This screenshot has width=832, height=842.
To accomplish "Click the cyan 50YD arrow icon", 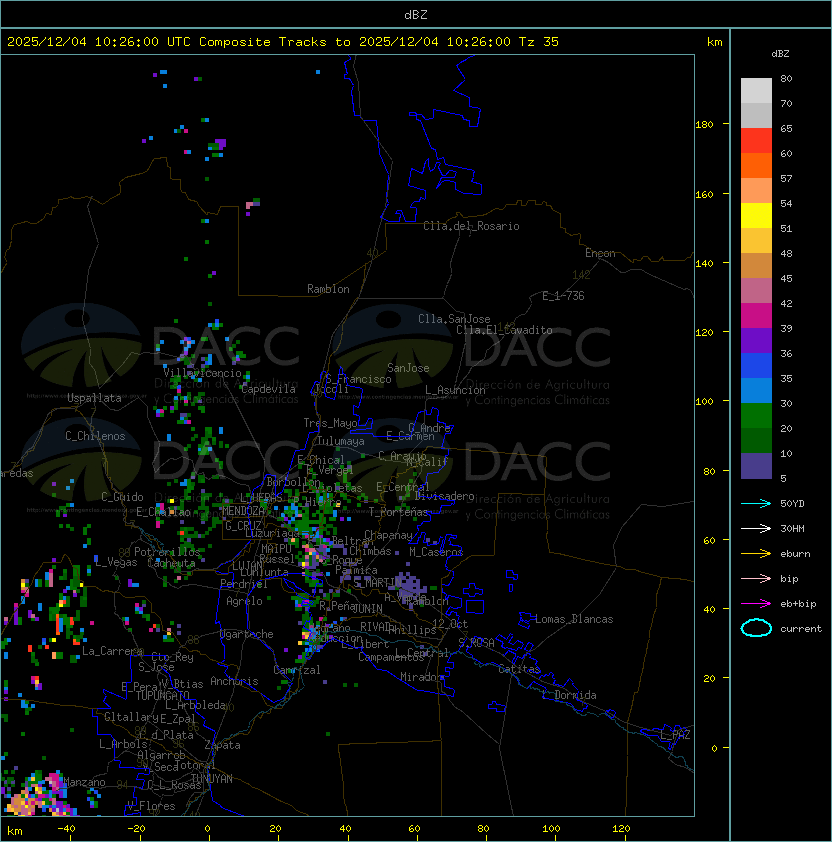I will [756, 503].
